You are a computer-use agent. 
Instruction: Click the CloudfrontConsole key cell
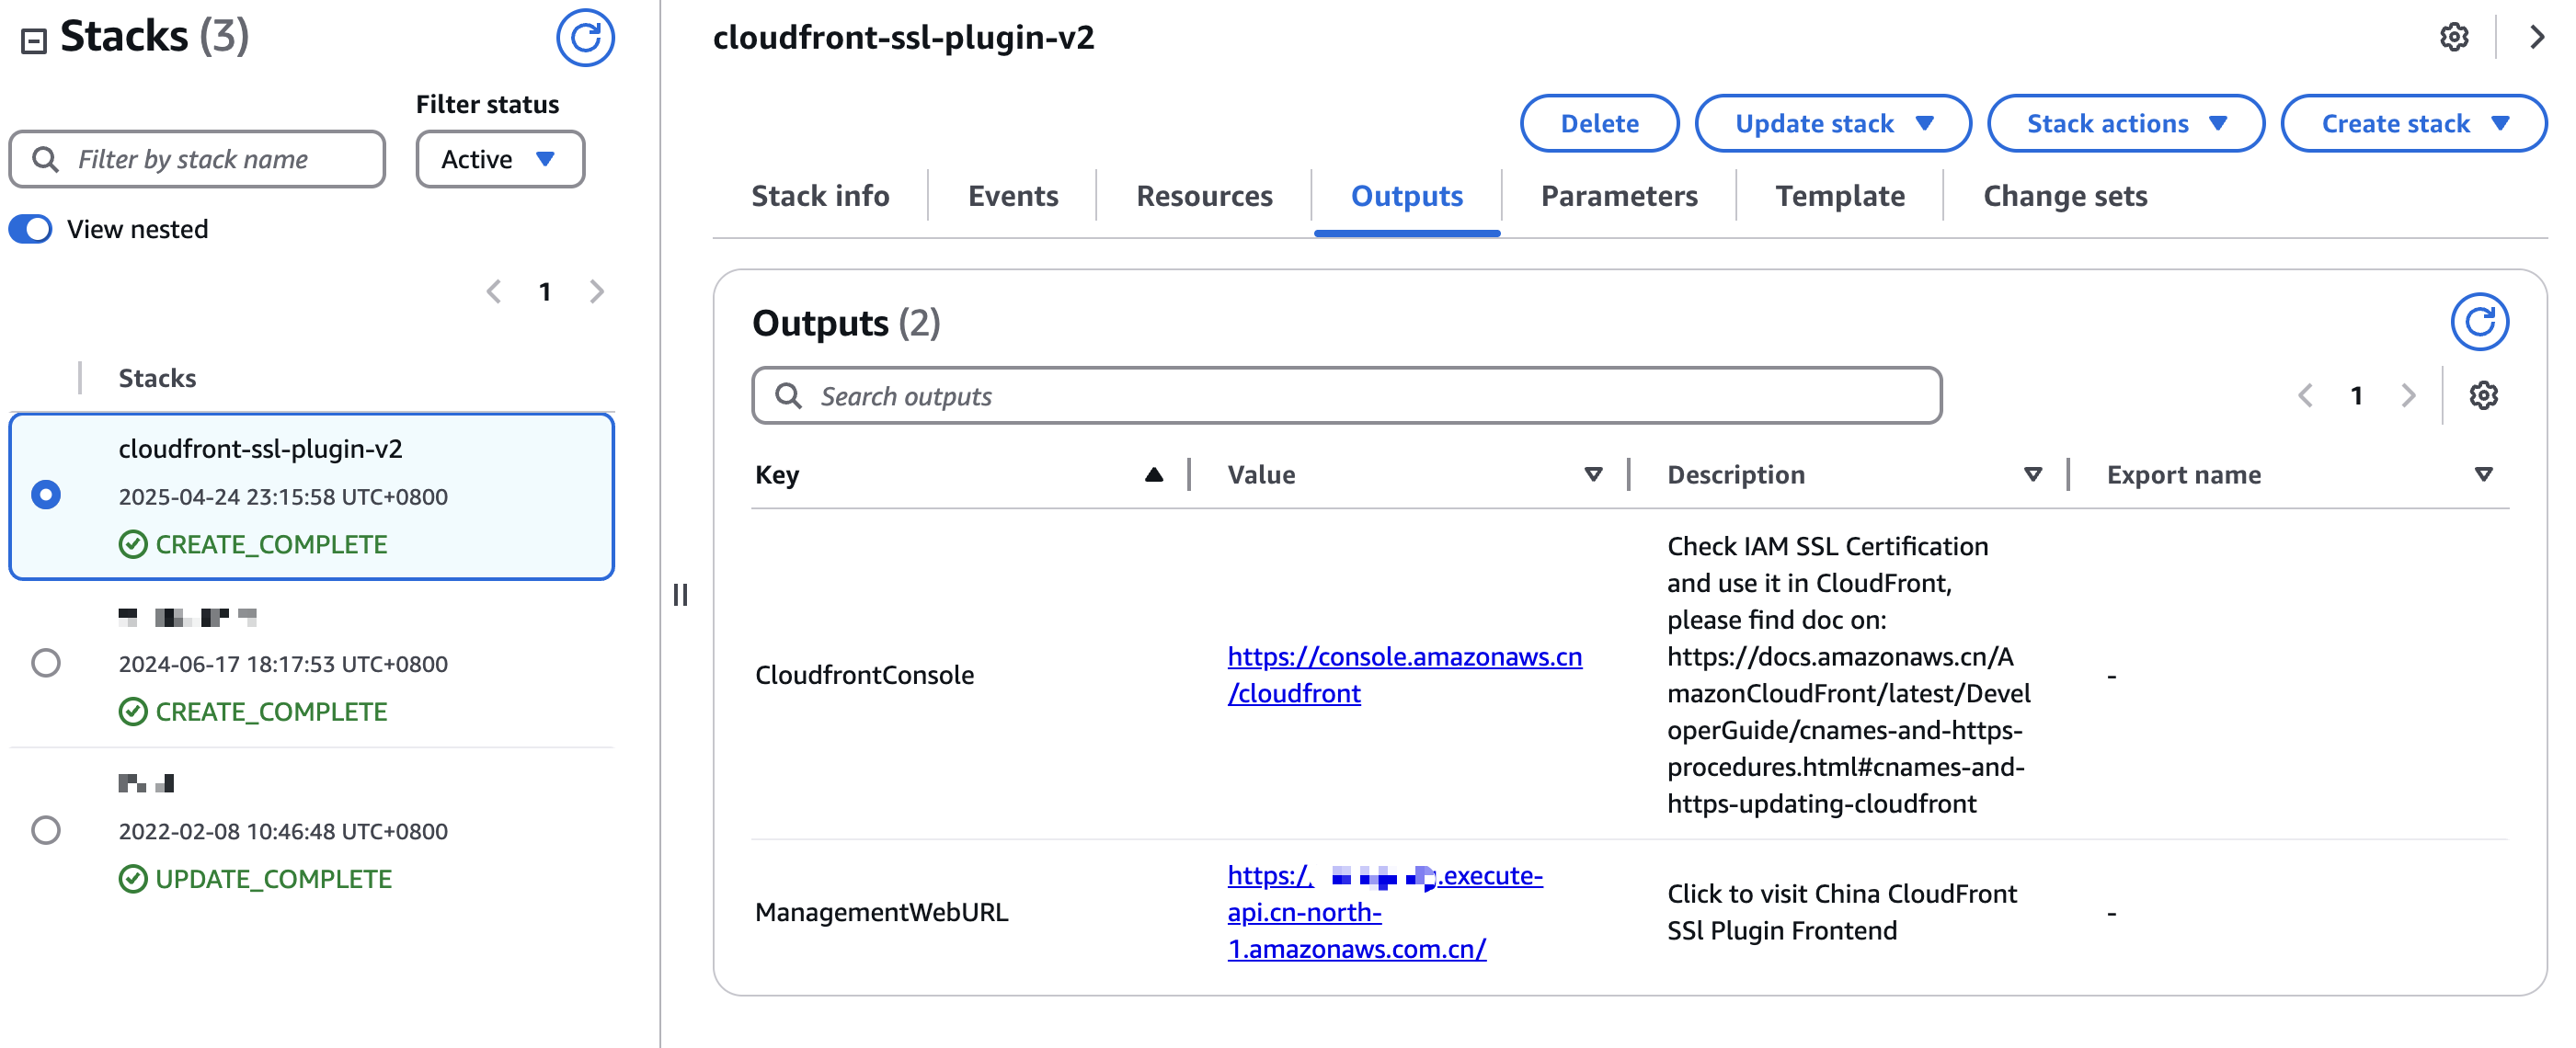864,675
